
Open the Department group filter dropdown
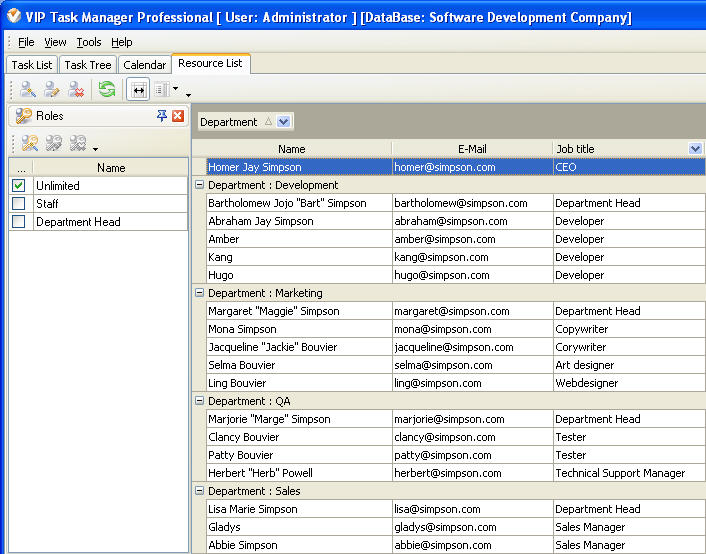tap(284, 122)
